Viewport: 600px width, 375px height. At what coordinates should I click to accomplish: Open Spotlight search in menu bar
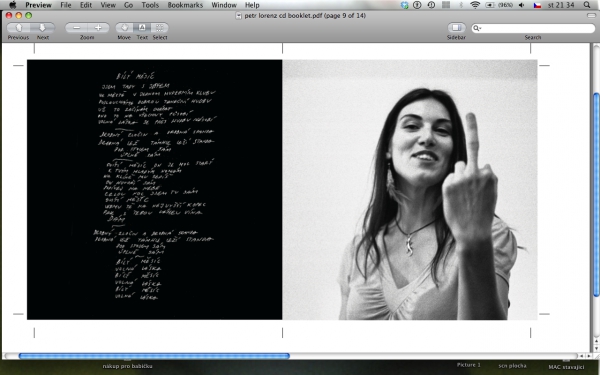587,5
